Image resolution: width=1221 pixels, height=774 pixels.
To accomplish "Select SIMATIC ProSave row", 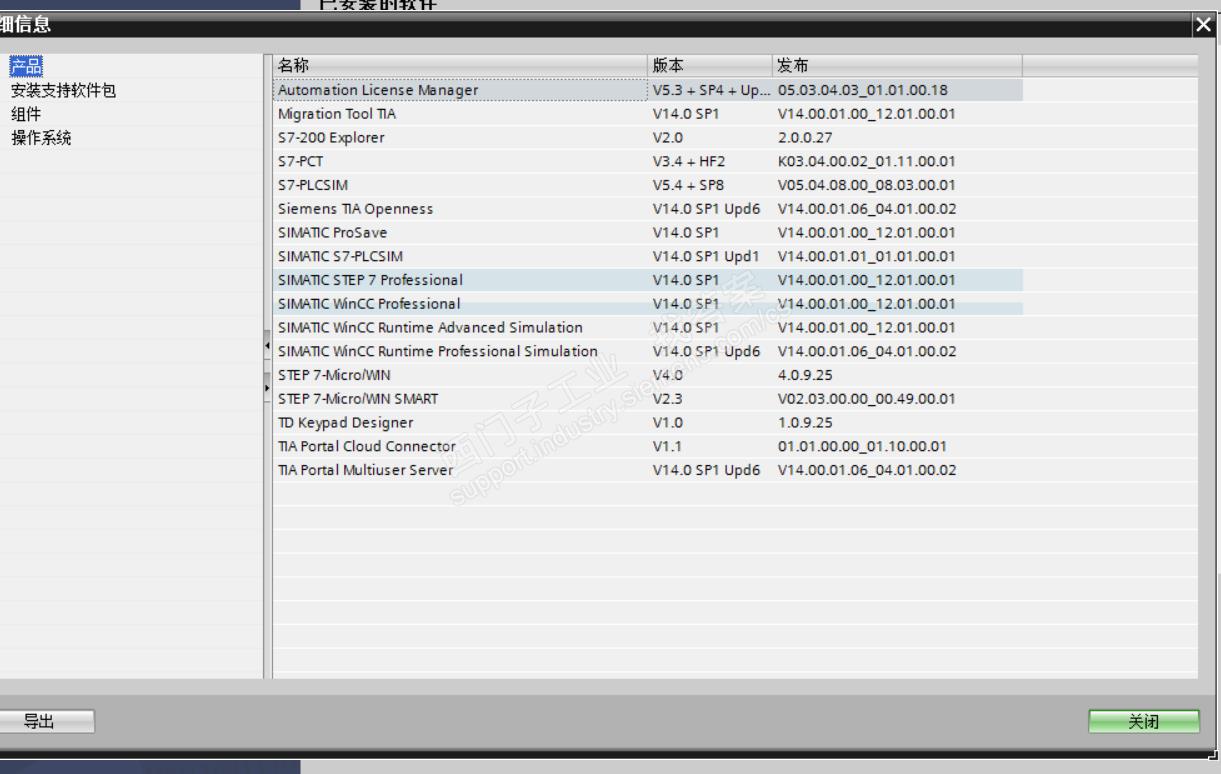I will (x=648, y=233).
